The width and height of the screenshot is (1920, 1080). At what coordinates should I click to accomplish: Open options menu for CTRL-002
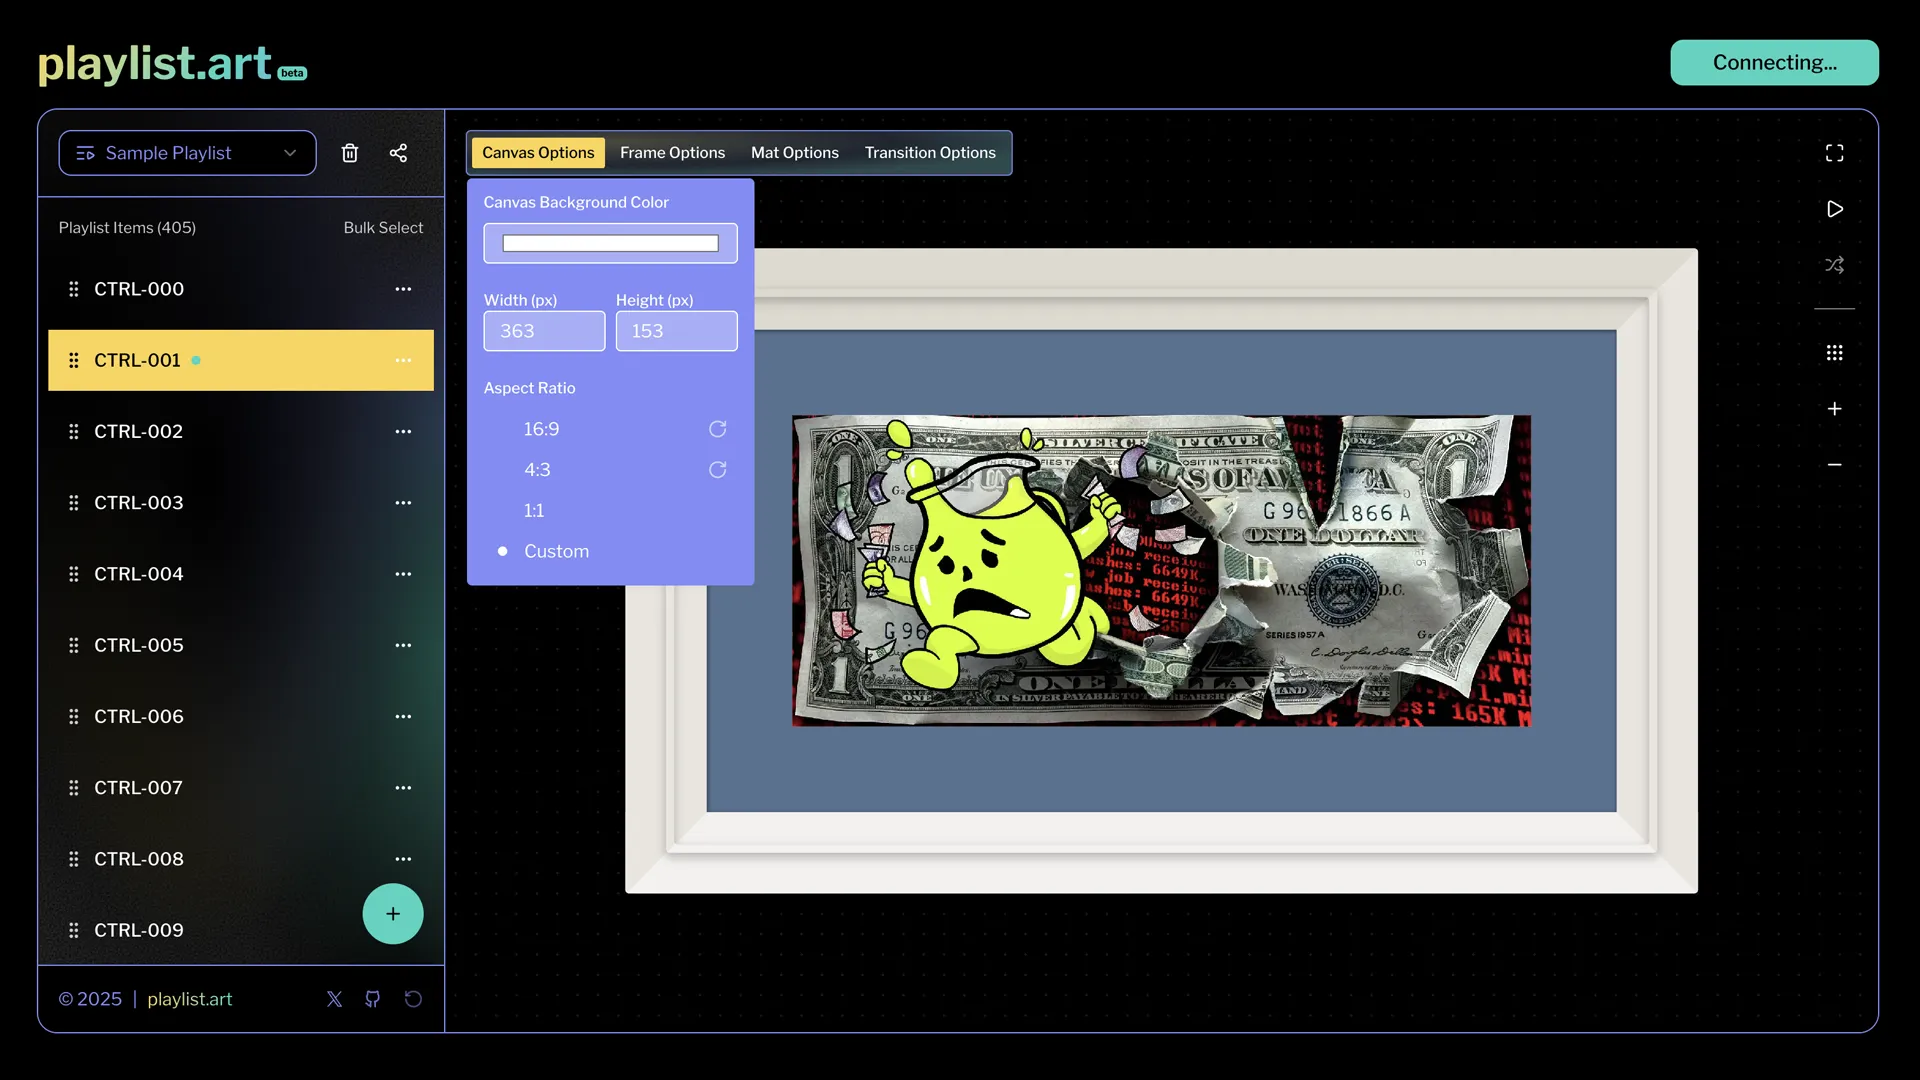coord(403,432)
